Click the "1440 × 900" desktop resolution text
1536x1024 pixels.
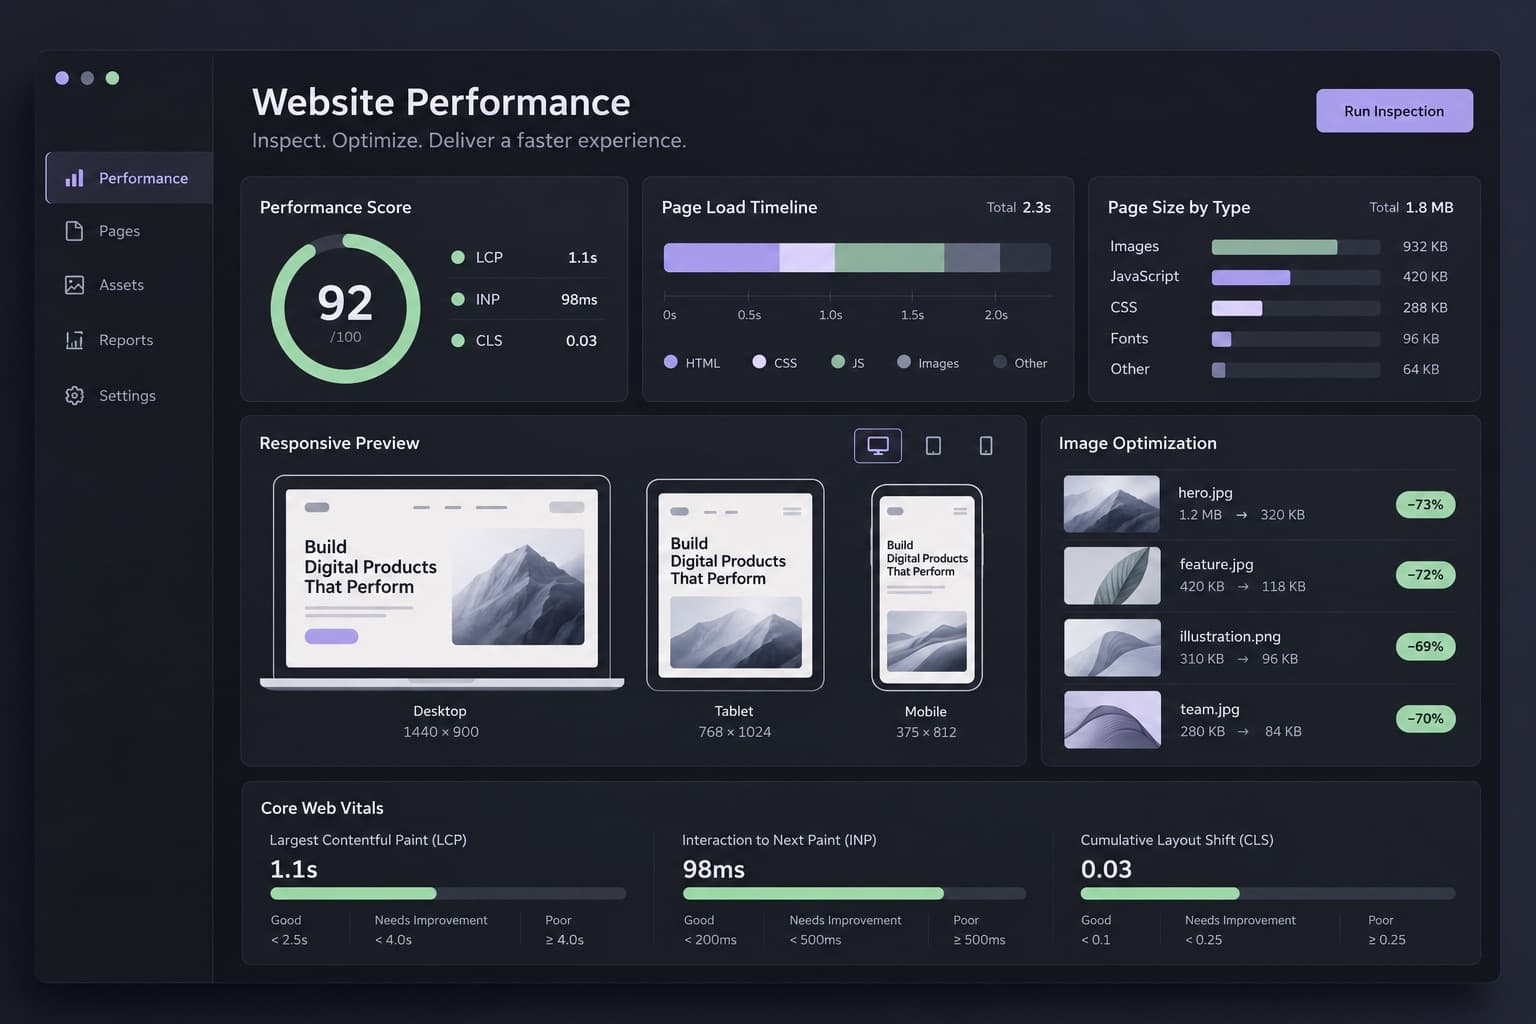[x=441, y=732]
